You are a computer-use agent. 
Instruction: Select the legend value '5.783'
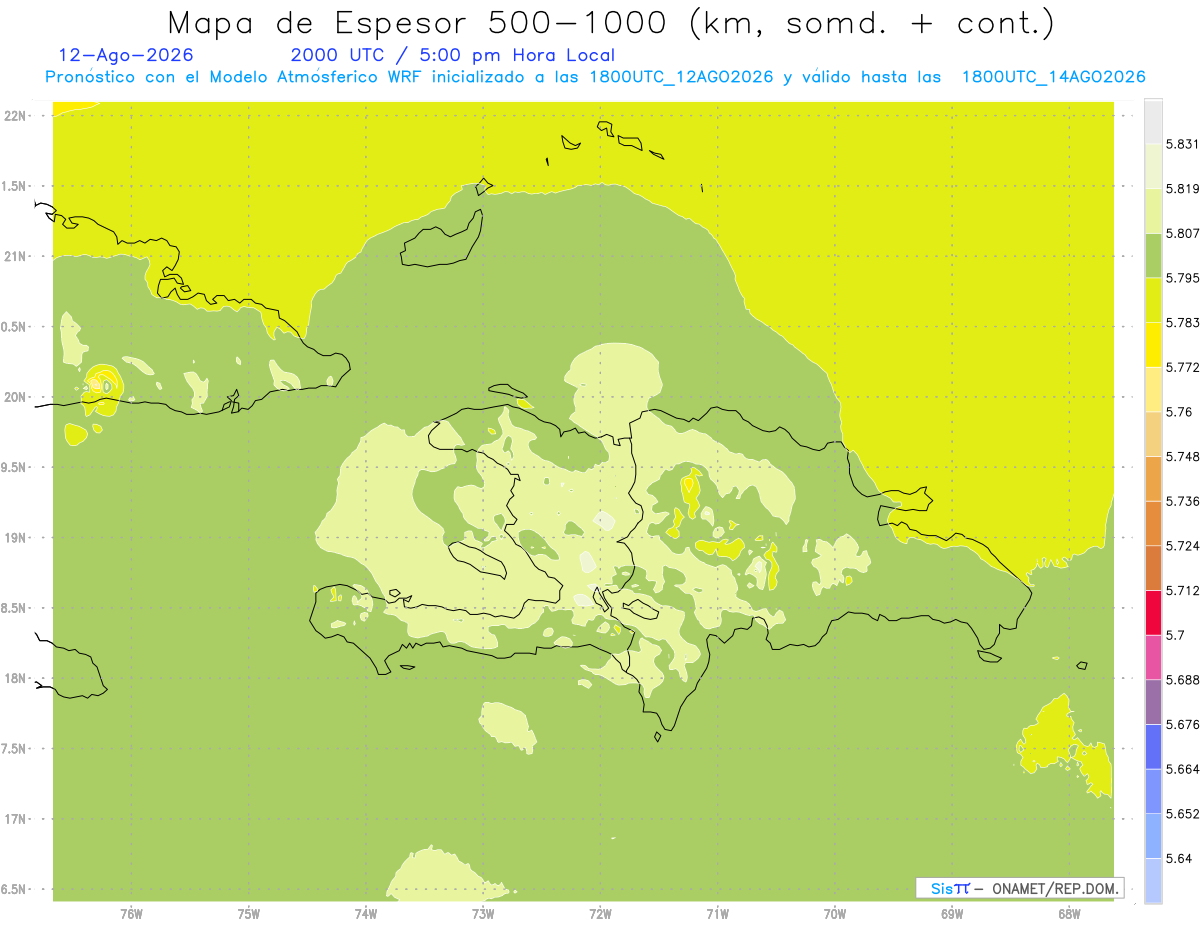pos(1183,322)
